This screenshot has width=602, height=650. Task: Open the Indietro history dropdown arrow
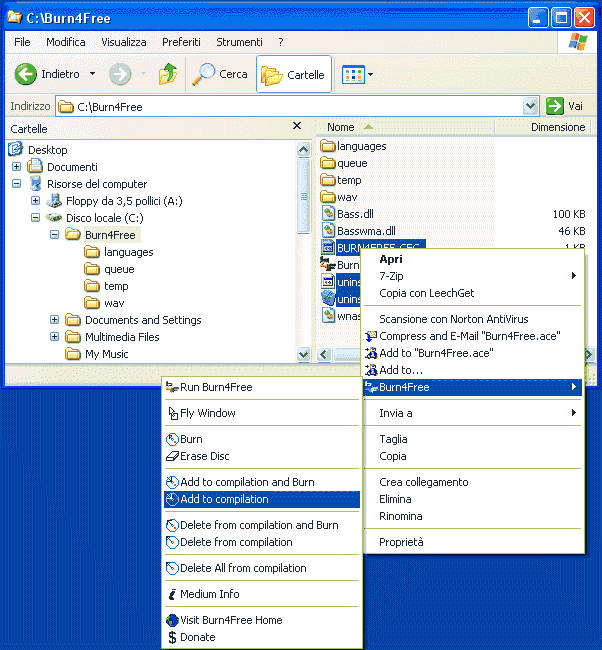click(x=92, y=74)
